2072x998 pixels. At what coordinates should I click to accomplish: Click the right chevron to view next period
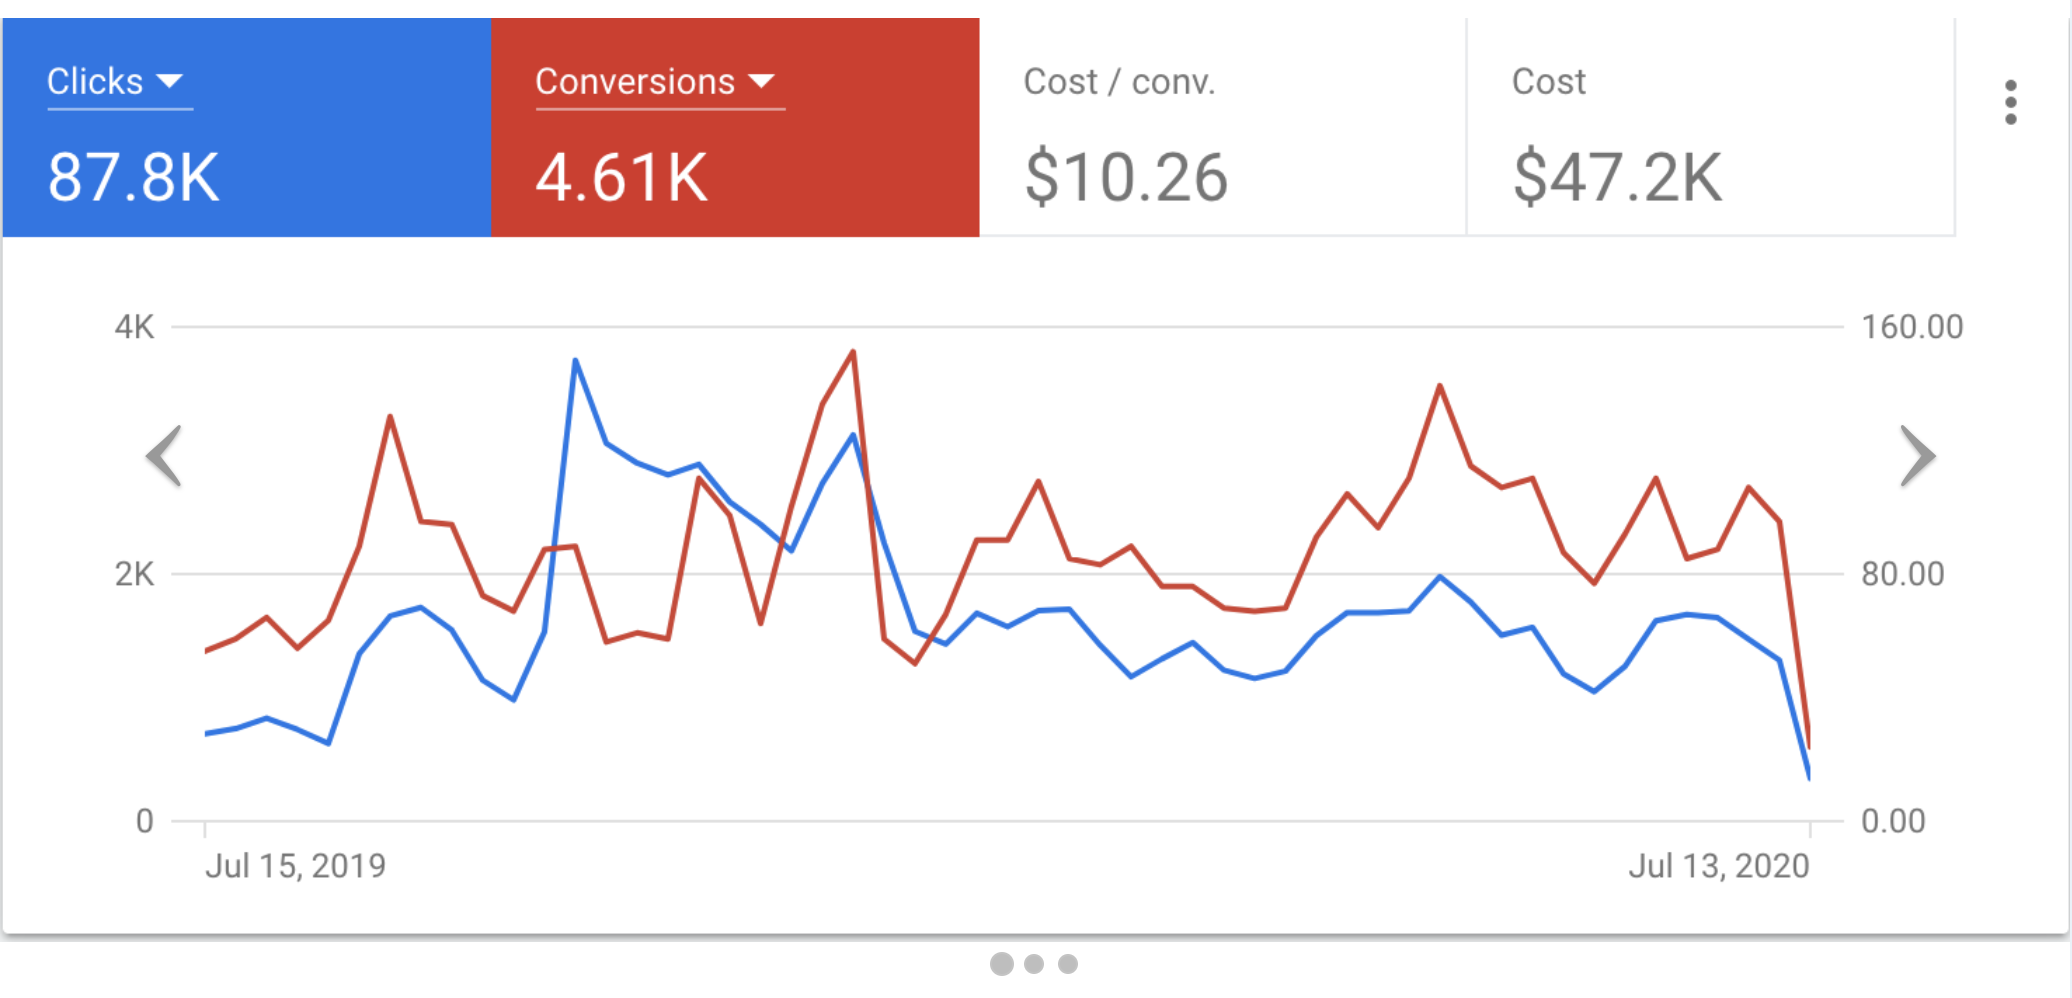1917,456
